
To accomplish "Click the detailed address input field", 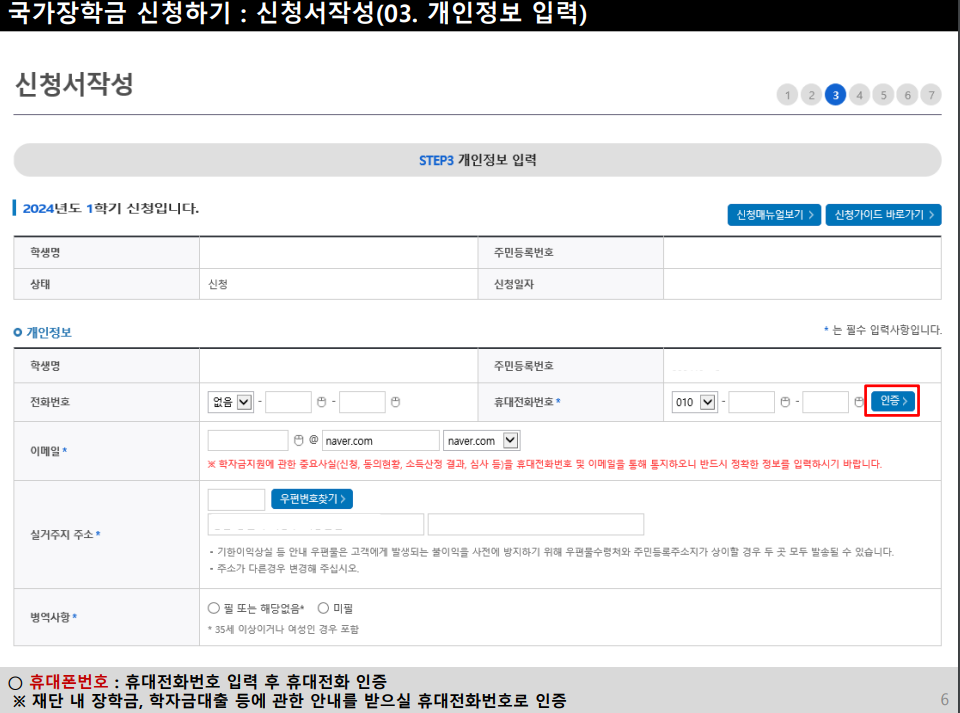I will point(536,524).
